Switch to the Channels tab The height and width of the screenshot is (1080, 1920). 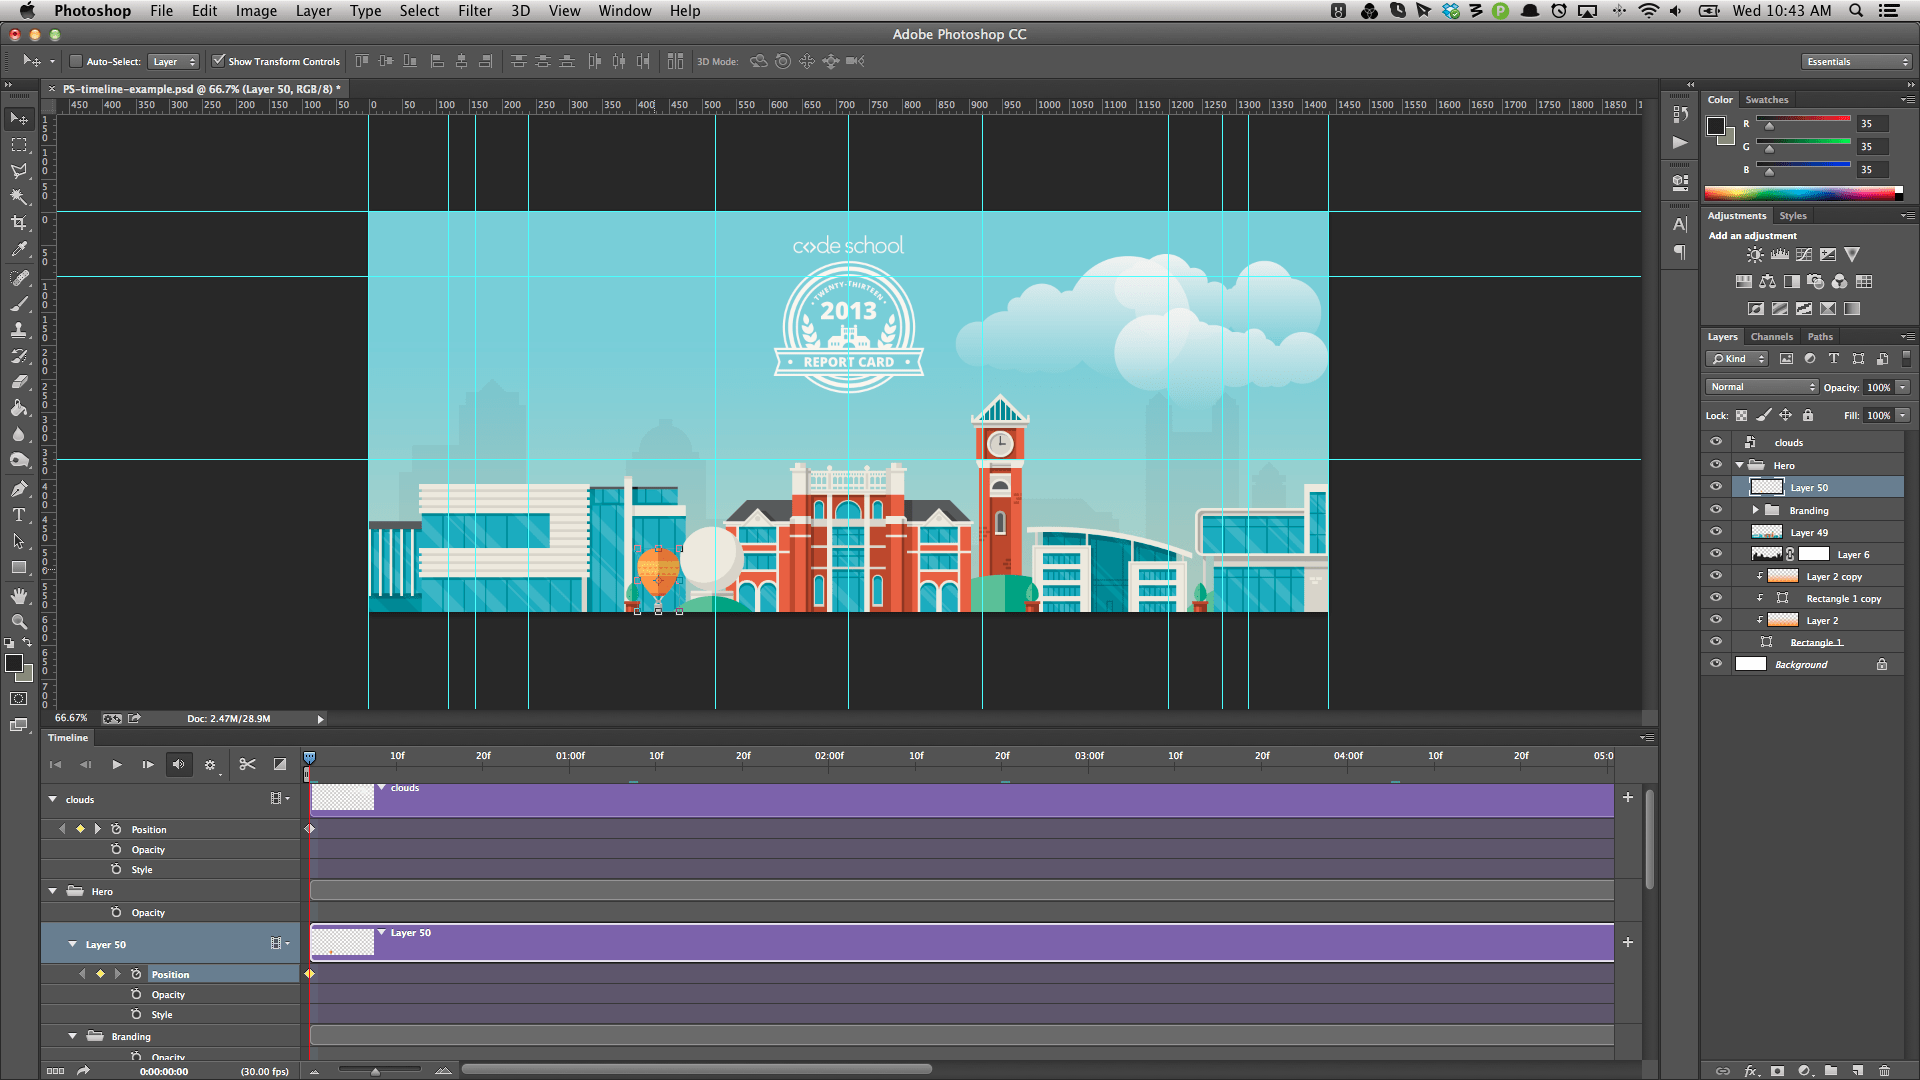point(1771,337)
